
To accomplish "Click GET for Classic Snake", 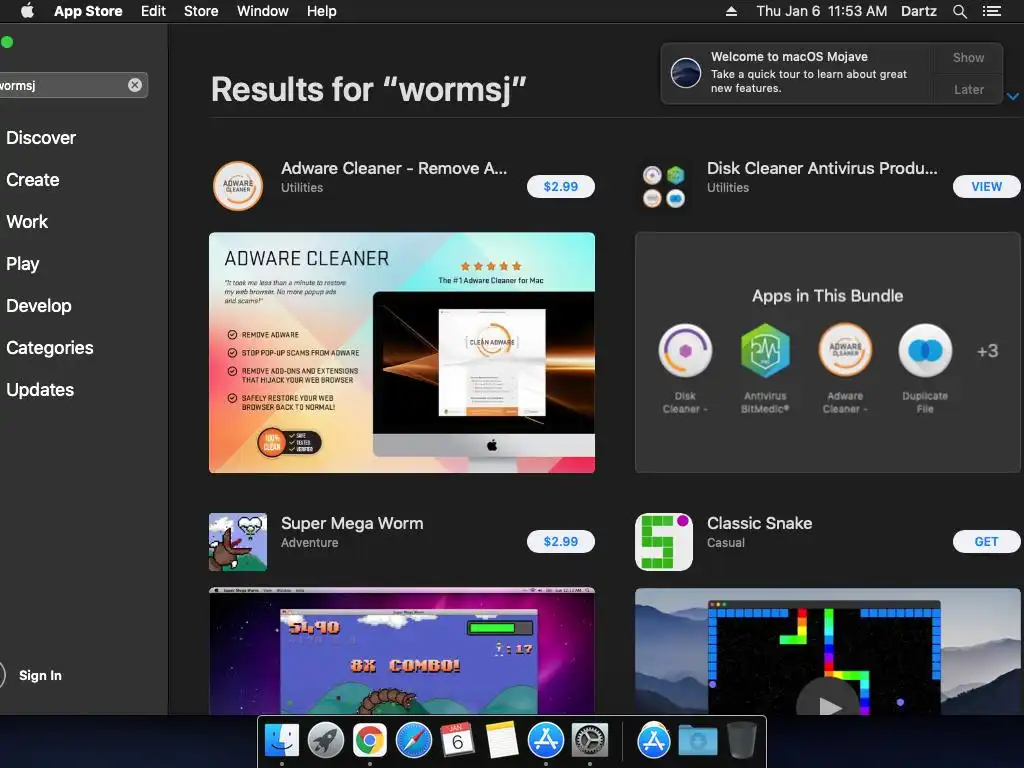I will [x=986, y=541].
